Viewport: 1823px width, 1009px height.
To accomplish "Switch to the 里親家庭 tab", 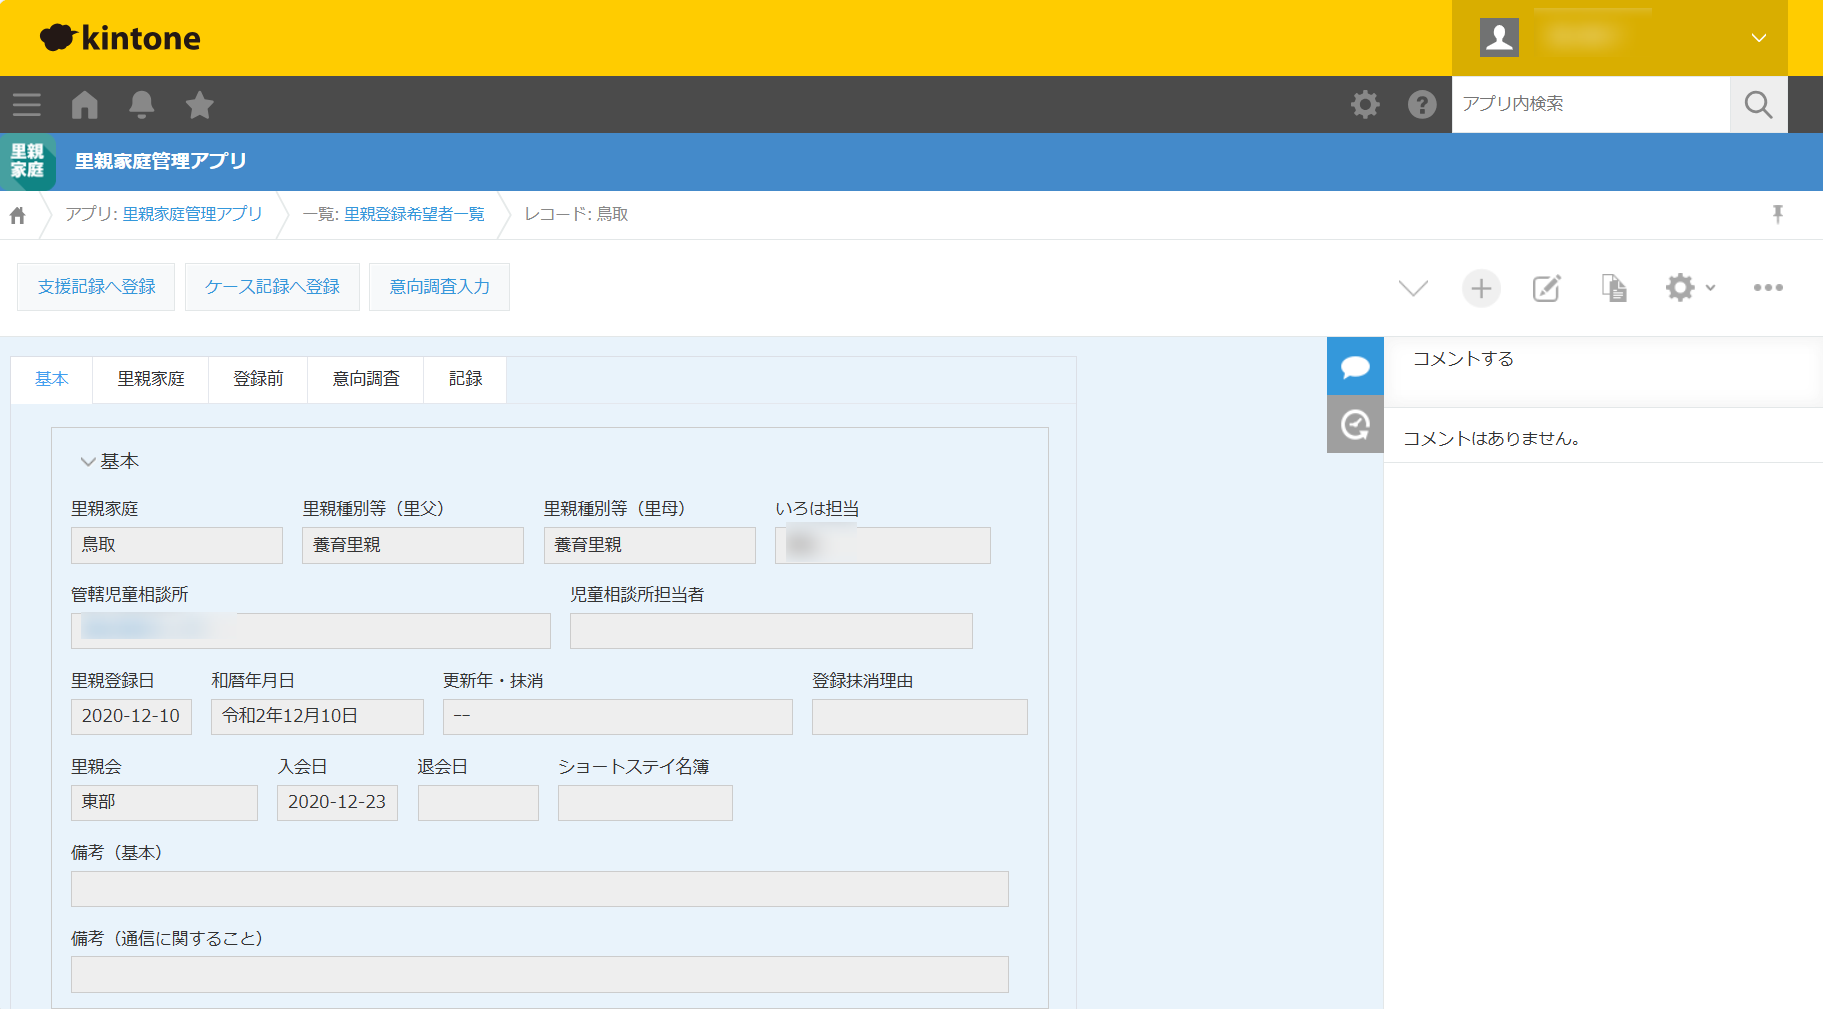I will [151, 379].
